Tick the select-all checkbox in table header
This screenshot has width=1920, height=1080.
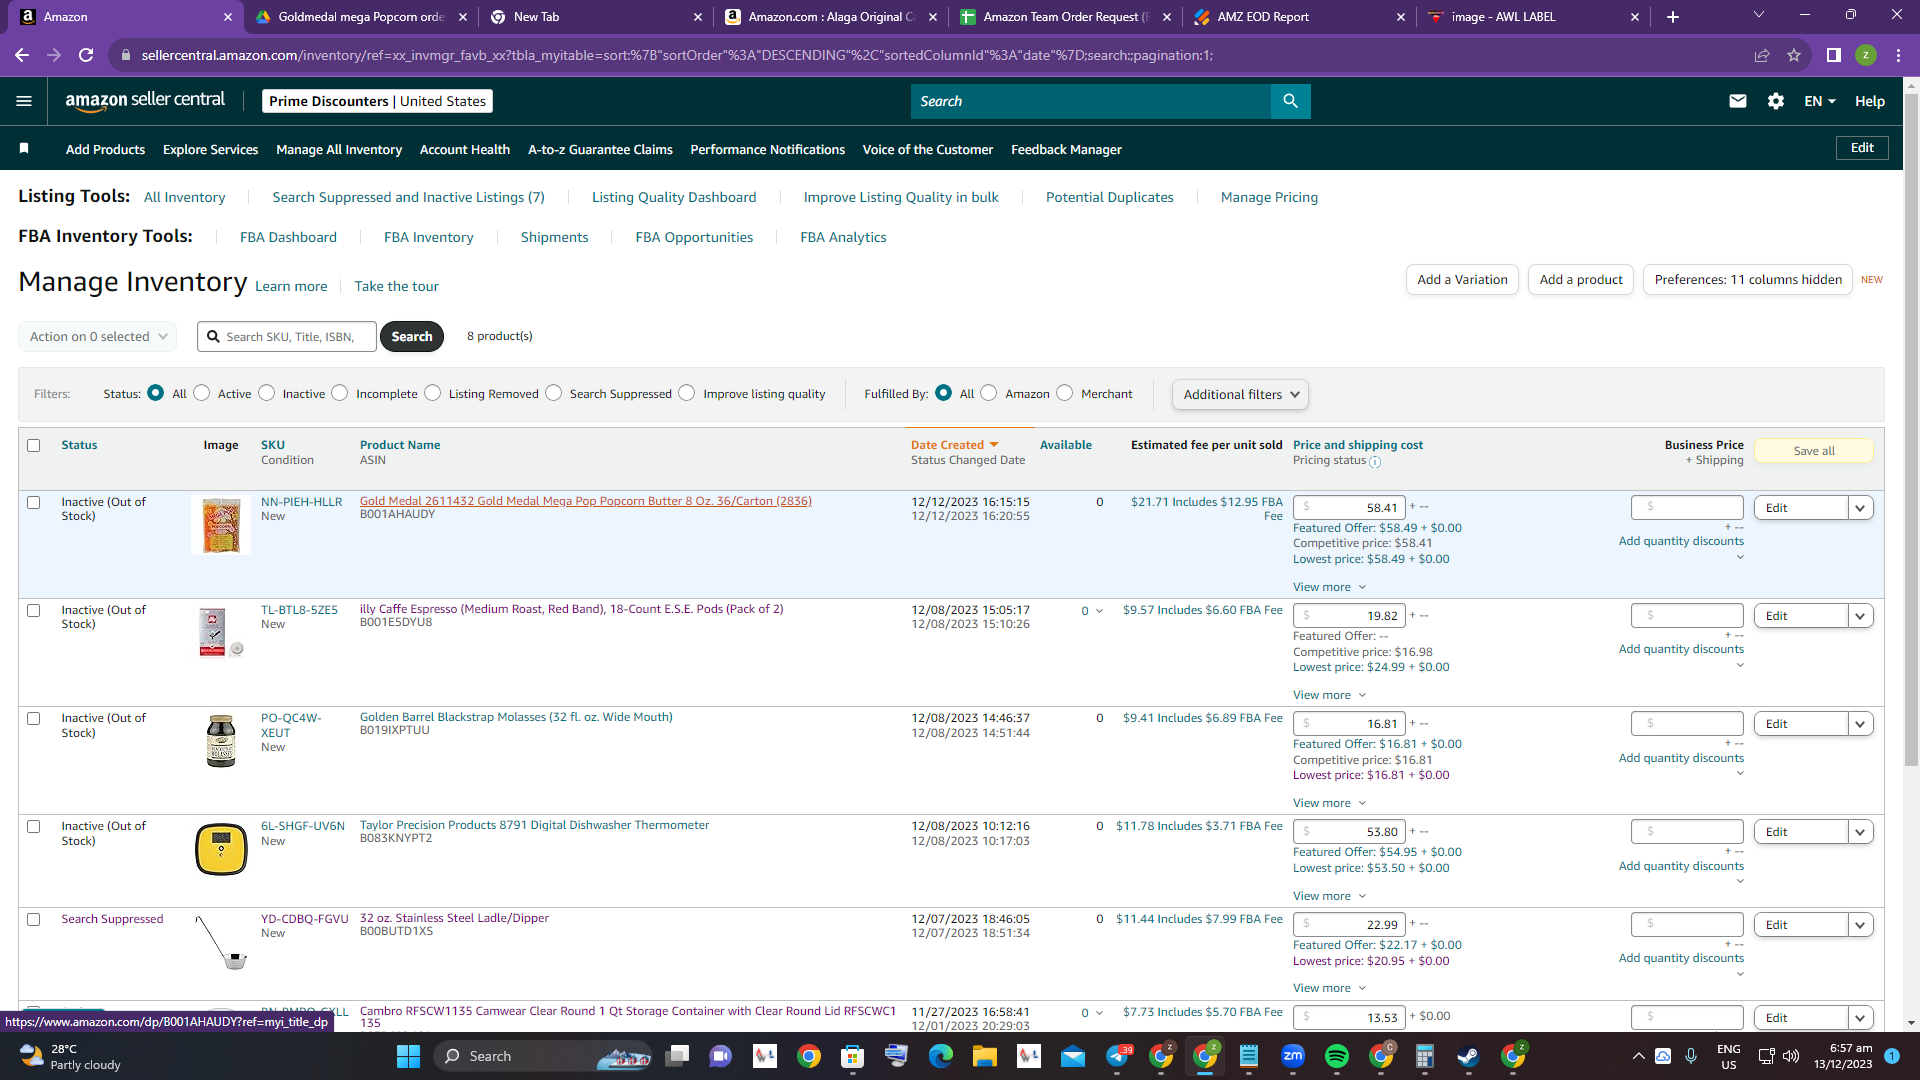tap(34, 446)
